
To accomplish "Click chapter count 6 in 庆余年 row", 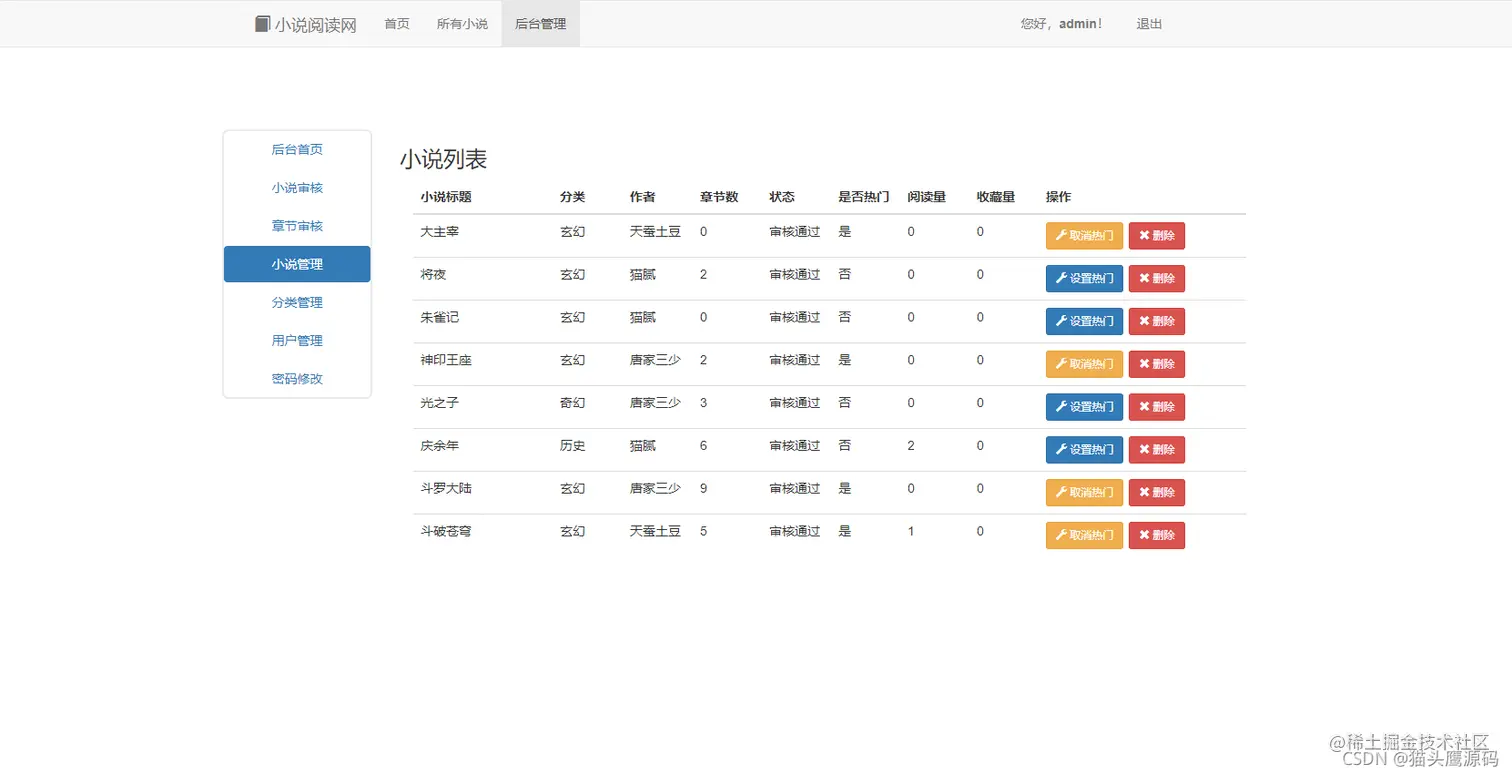I will coord(704,446).
